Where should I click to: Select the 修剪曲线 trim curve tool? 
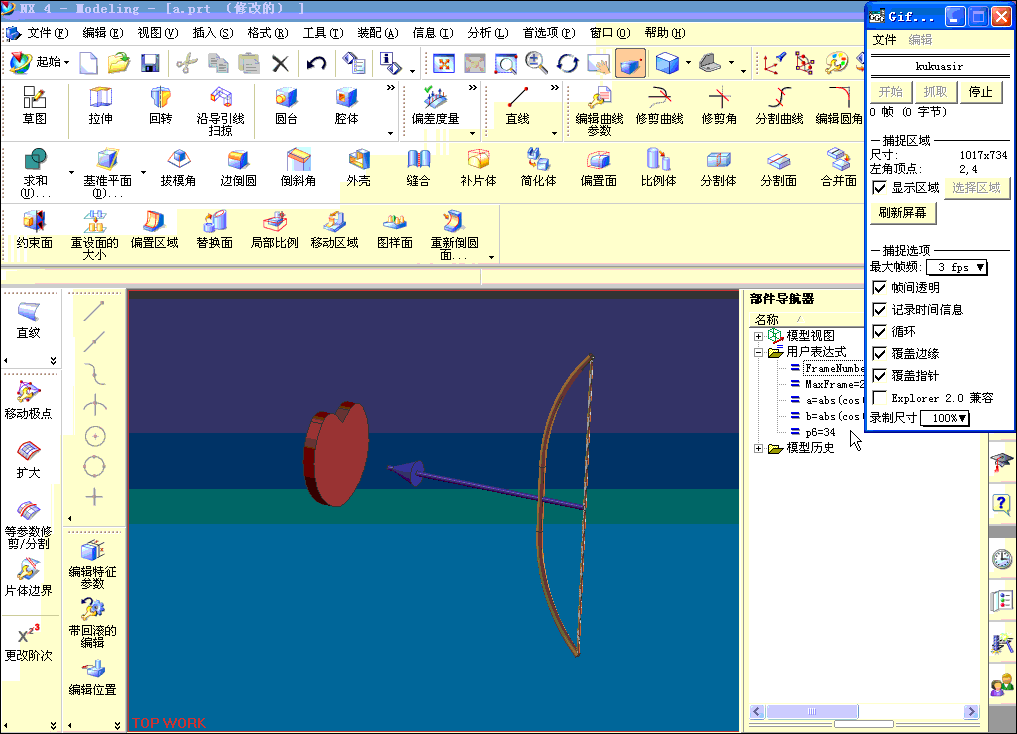click(660, 106)
